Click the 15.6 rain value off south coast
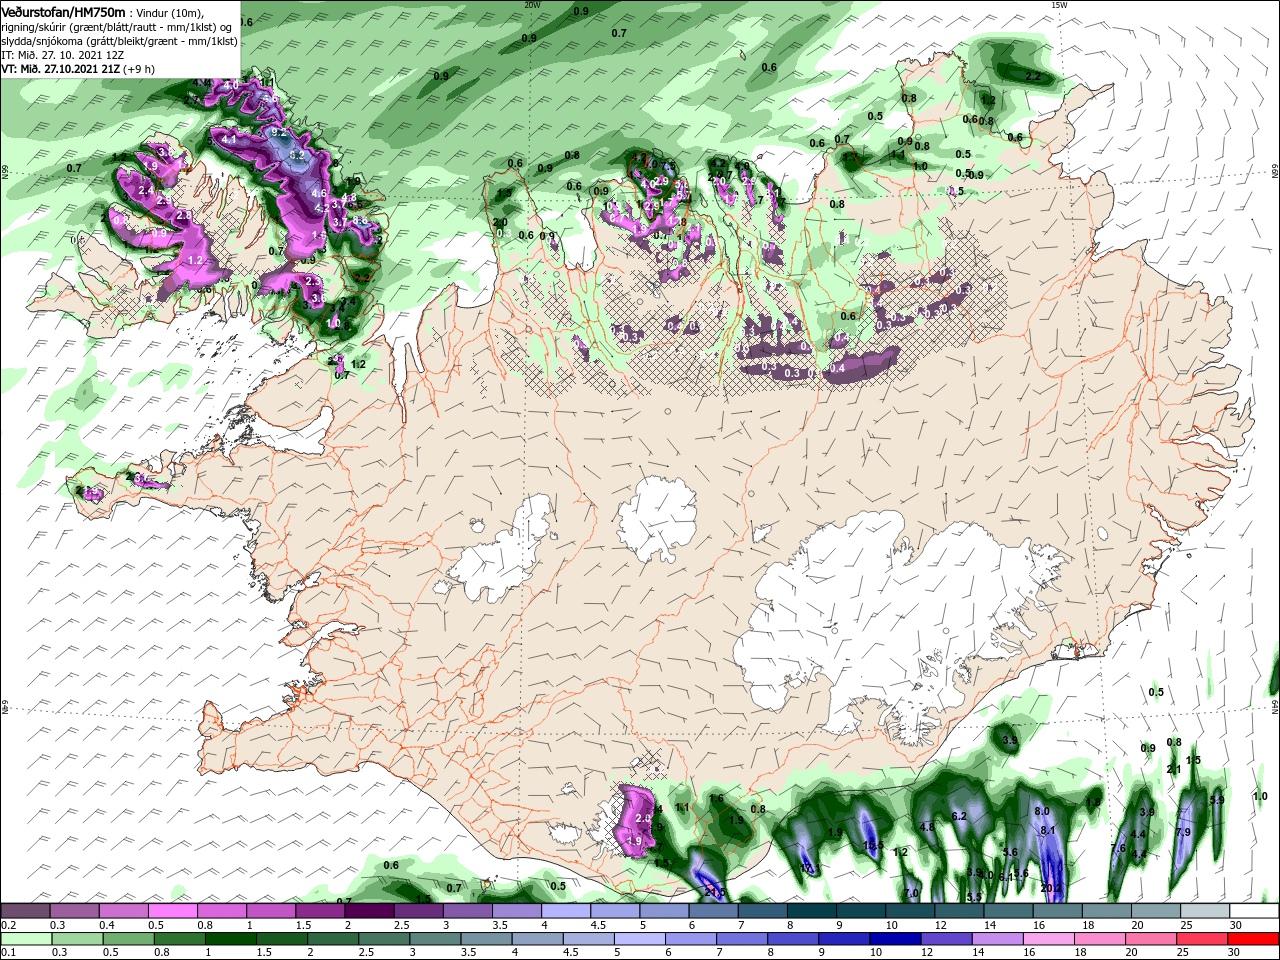The height and width of the screenshot is (960, 1280). [873, 846]
